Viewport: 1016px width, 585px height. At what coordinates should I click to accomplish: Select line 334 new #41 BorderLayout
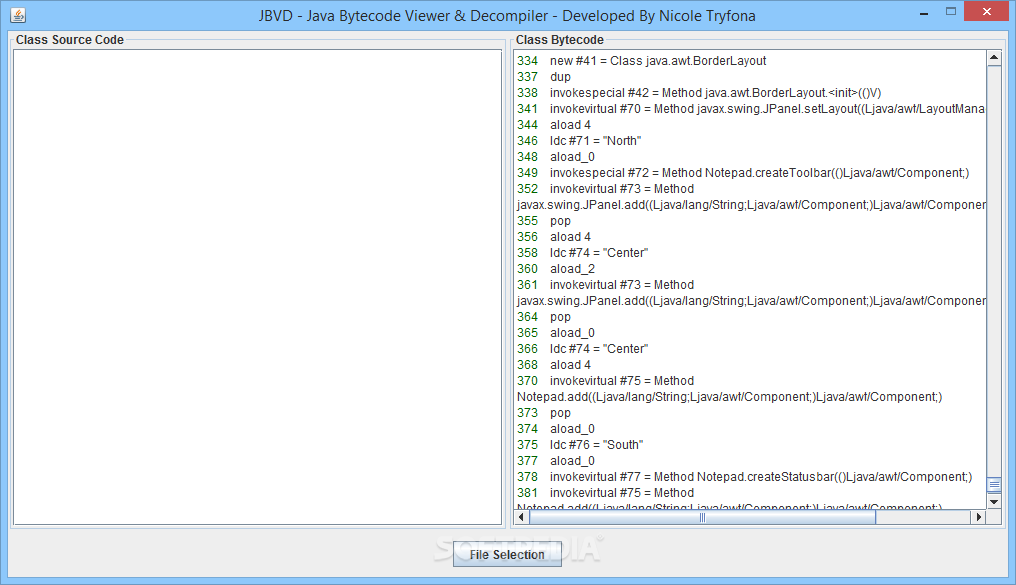coord(641,61)
